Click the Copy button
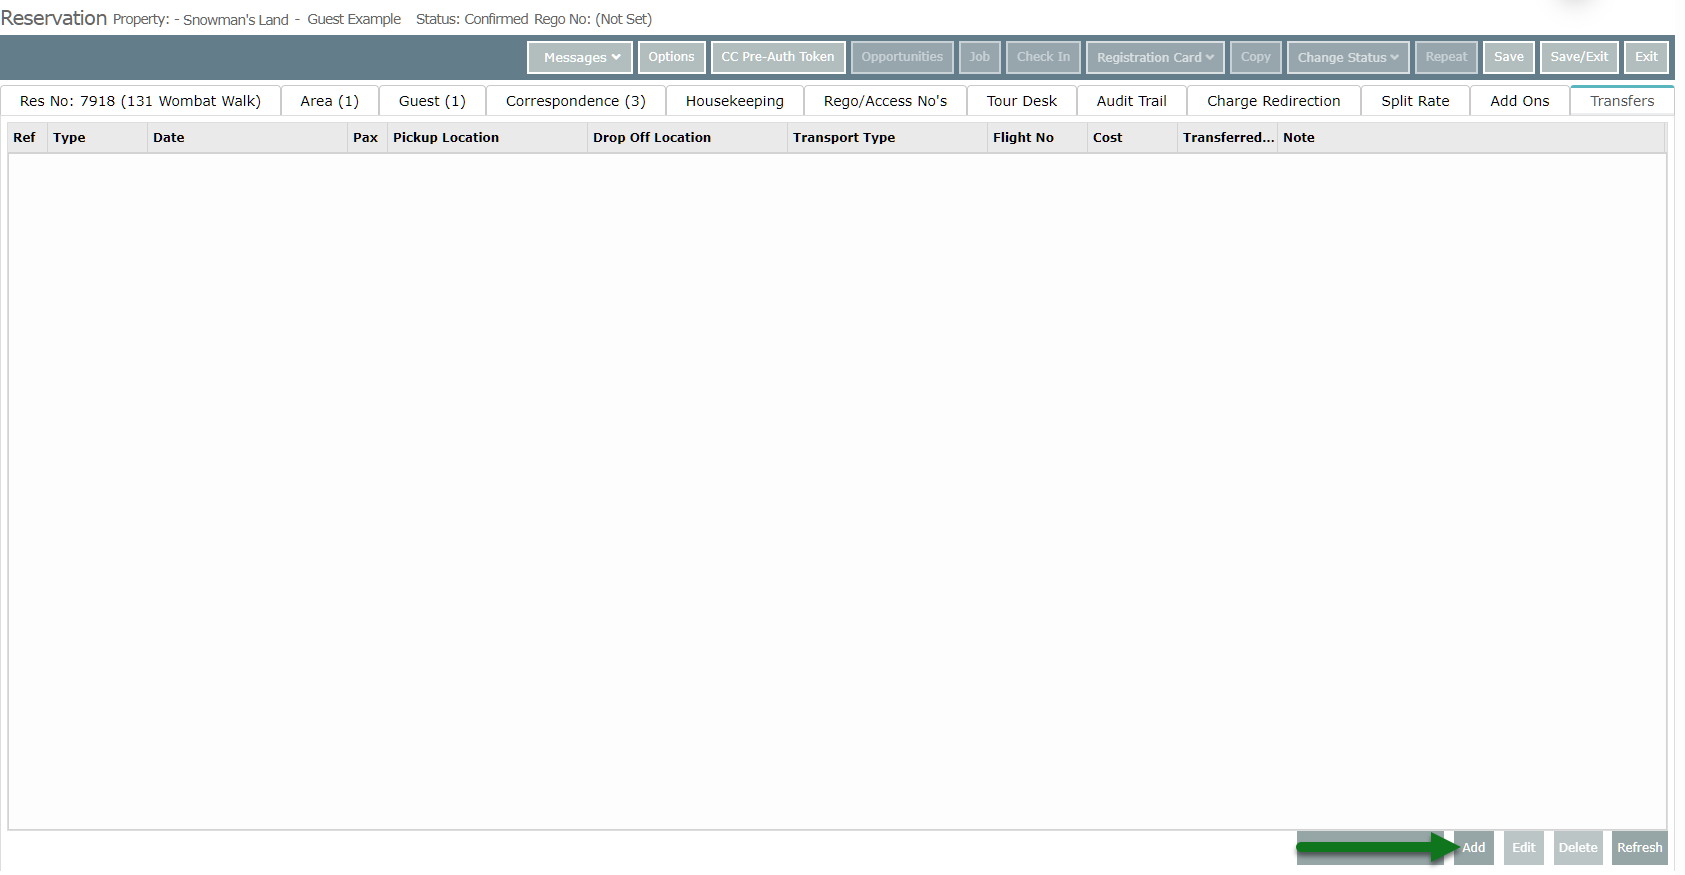1685x875 pixels. 1256,57
